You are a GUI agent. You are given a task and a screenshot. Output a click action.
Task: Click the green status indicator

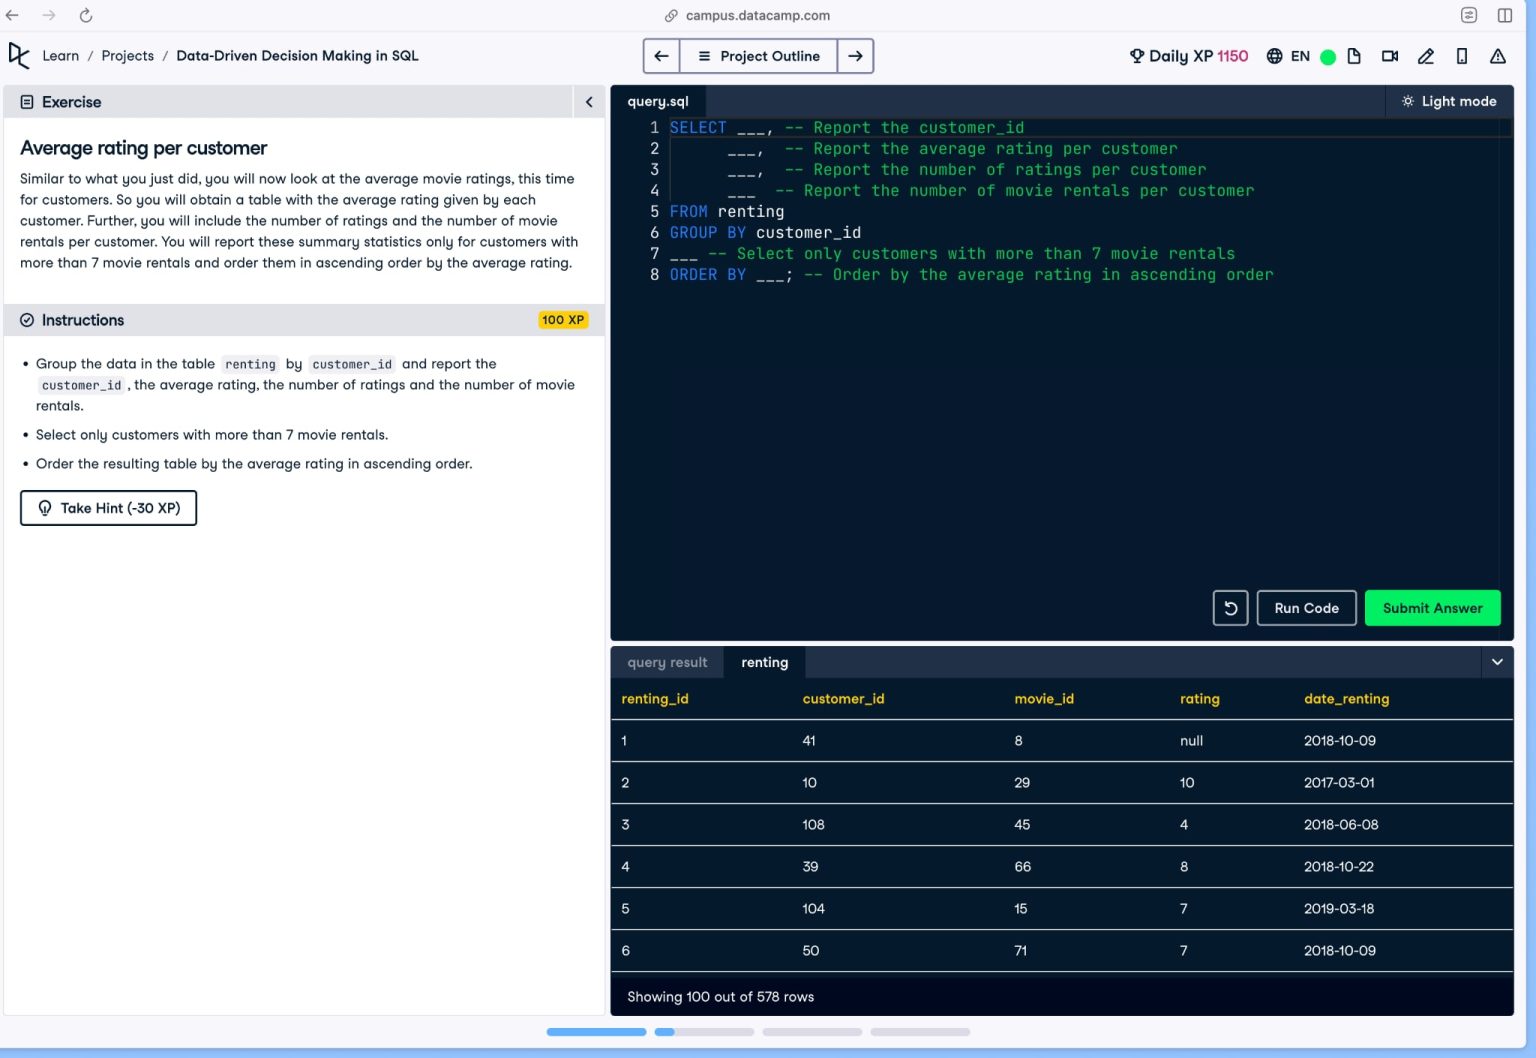(1328, 57)
